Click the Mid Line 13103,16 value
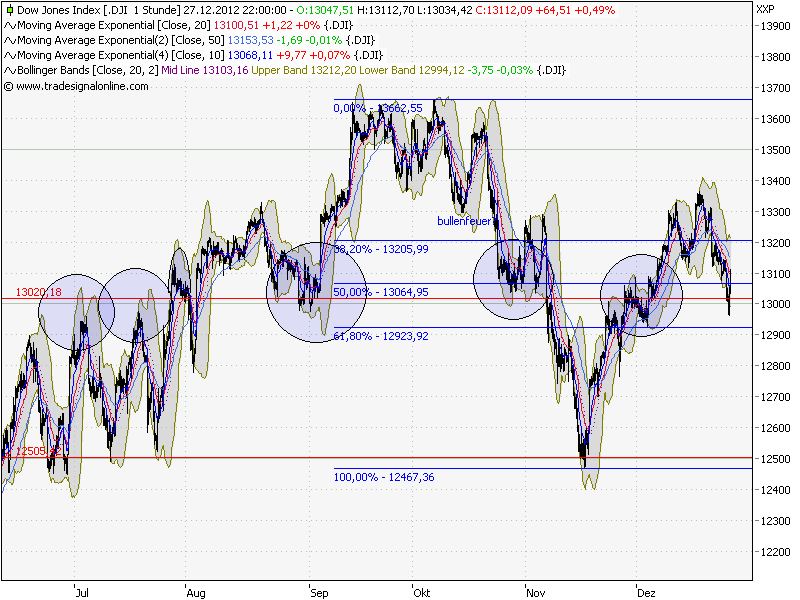 click(205, 70)
